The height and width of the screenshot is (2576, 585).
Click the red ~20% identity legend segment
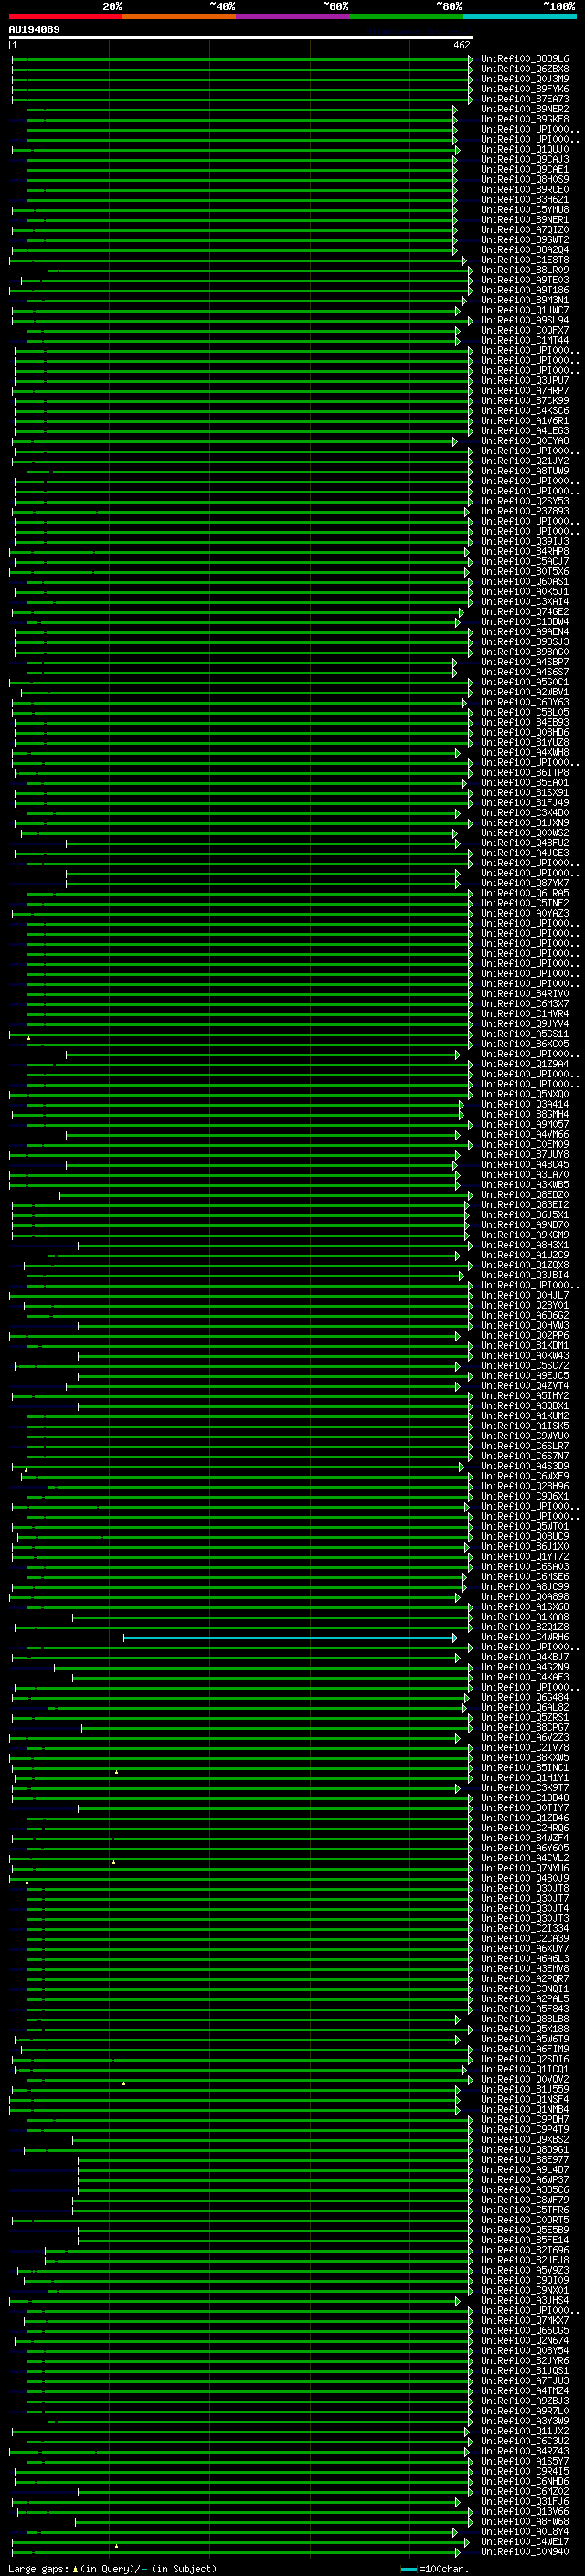pyautogui.click(x=65, y=16)
